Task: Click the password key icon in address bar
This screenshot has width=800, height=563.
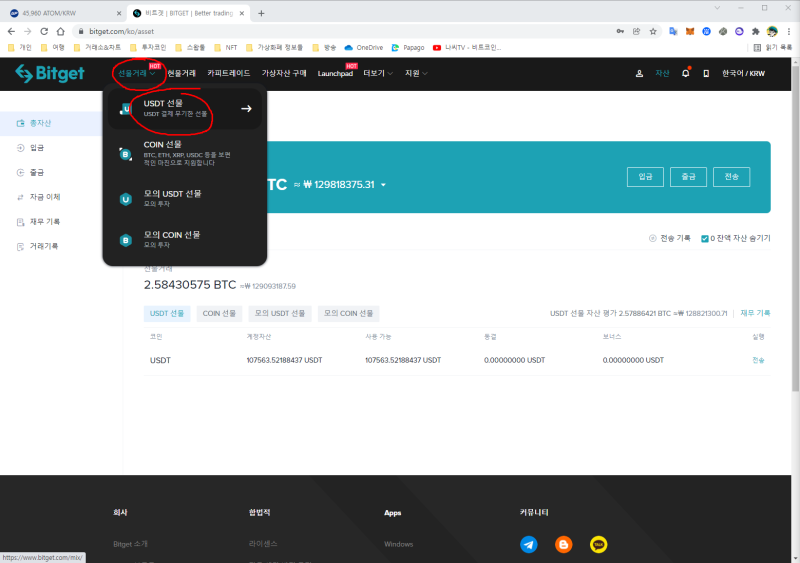Action: coord(620,32)
